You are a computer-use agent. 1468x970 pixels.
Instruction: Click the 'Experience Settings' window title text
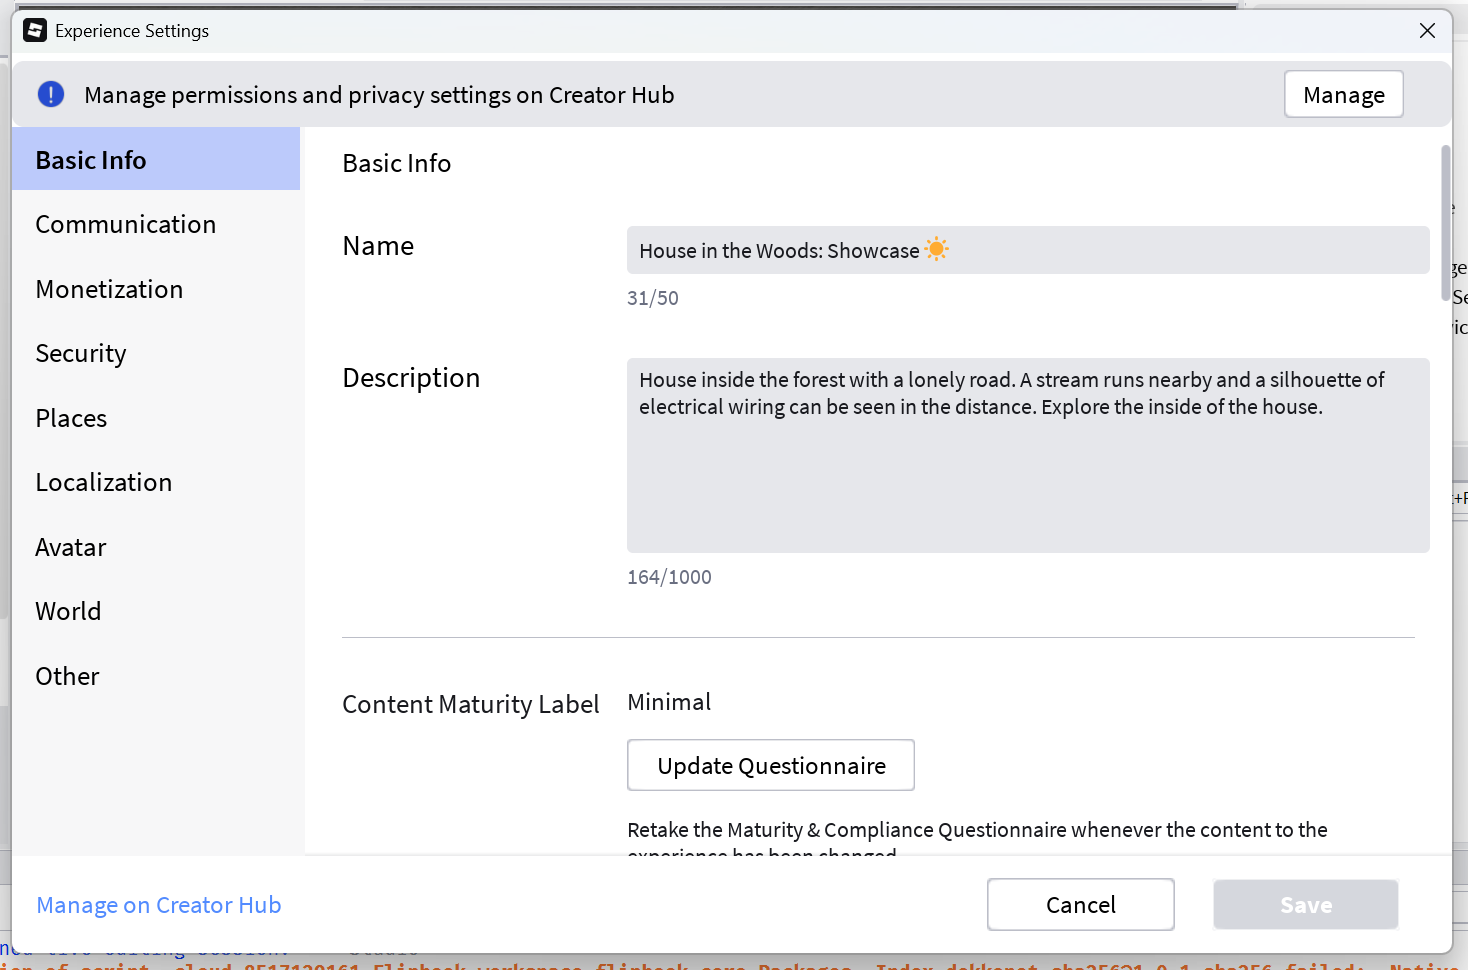click(132, 31)
